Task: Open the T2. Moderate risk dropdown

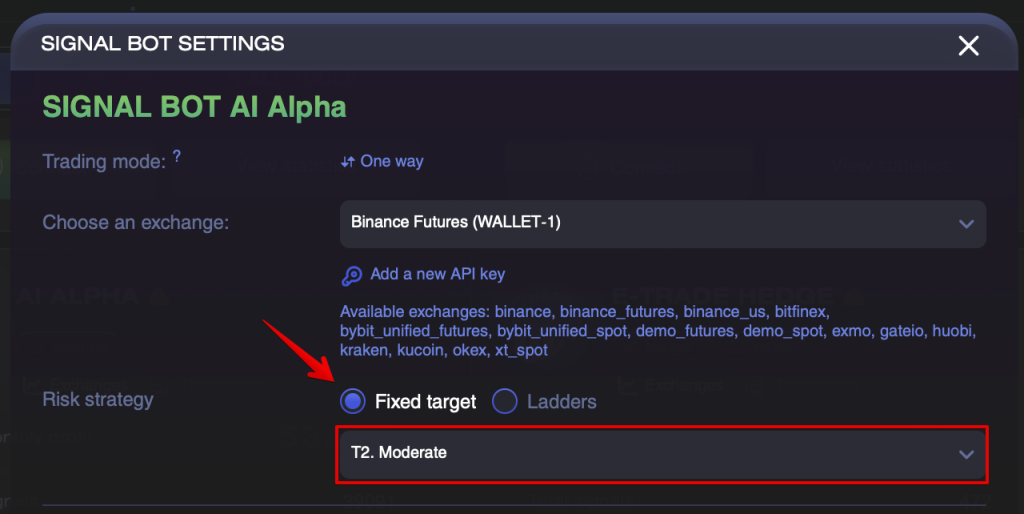Action: (x=662, y=454)
